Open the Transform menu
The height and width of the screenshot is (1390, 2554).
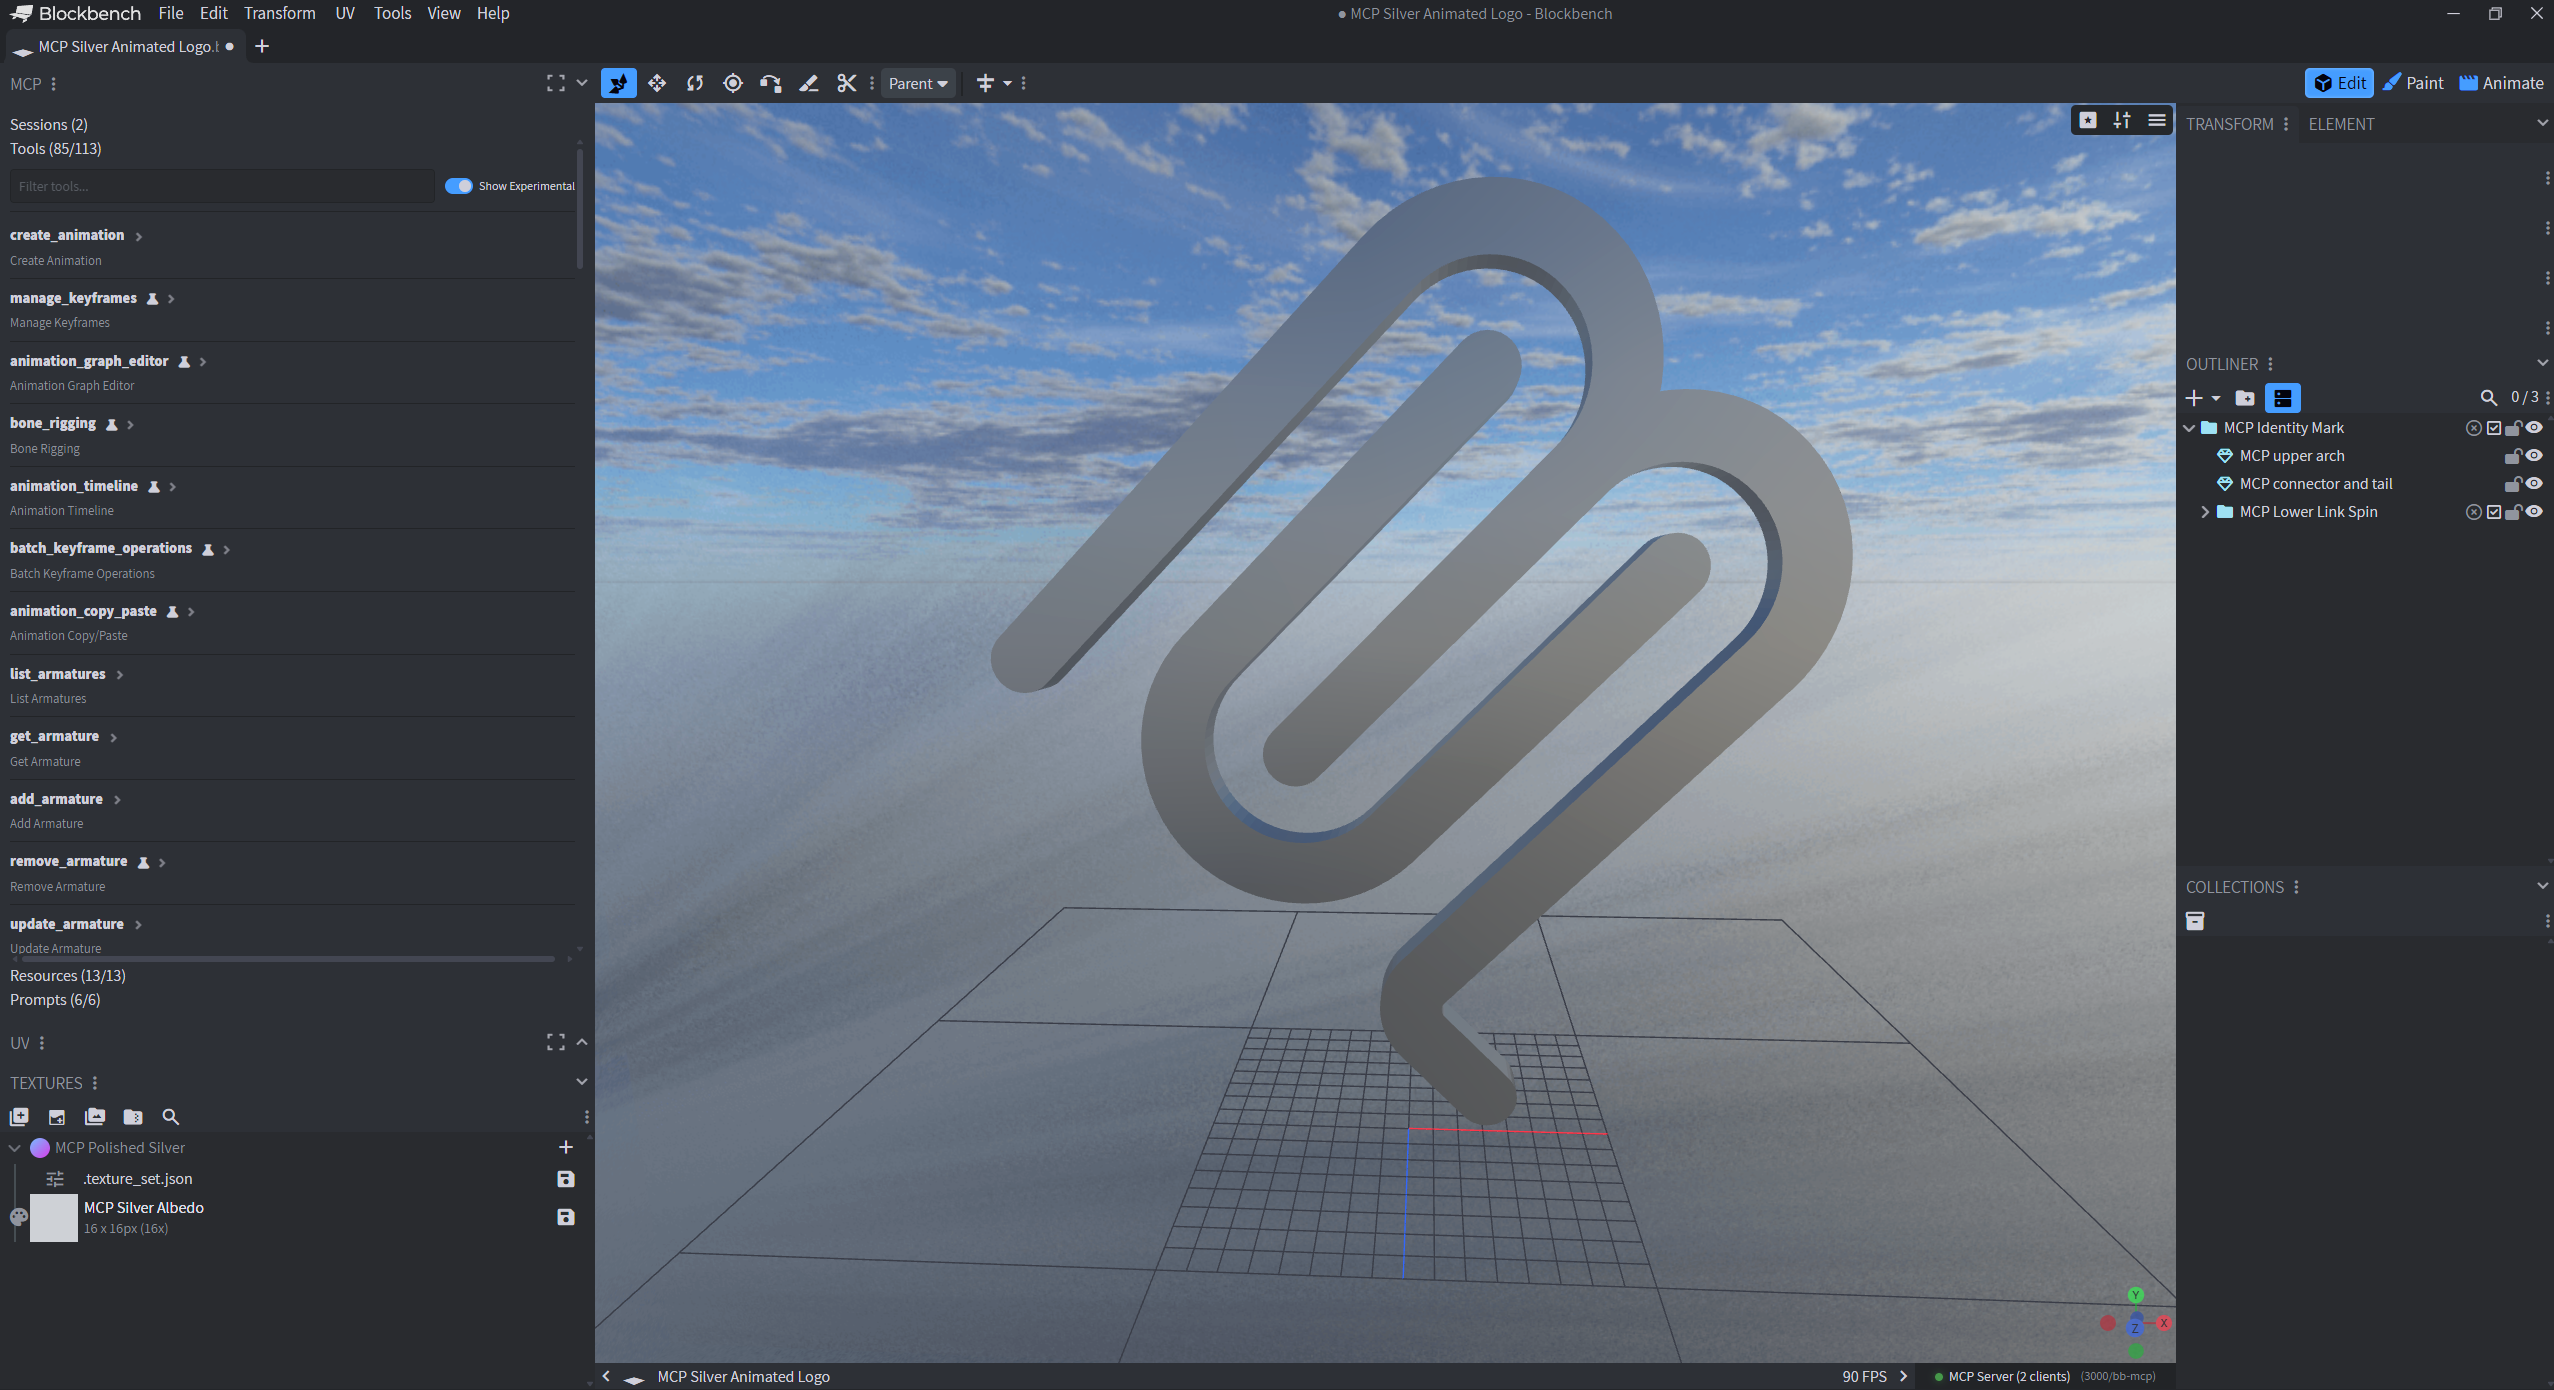click(x=280, y=13)
